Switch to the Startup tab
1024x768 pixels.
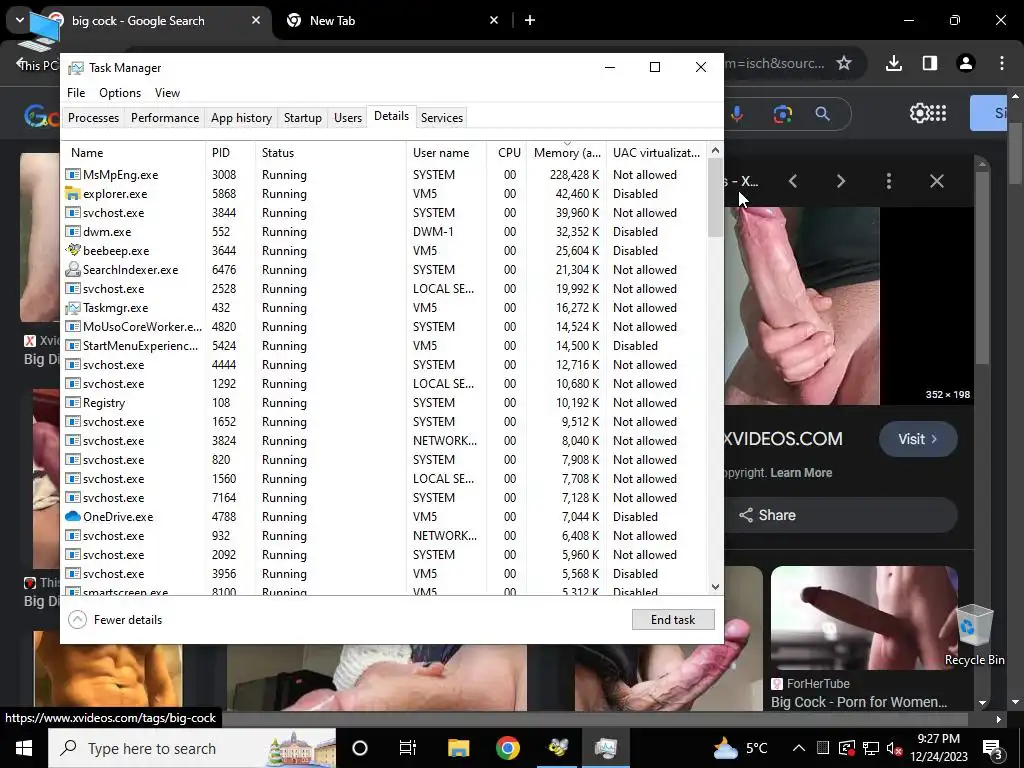[302, 118]
